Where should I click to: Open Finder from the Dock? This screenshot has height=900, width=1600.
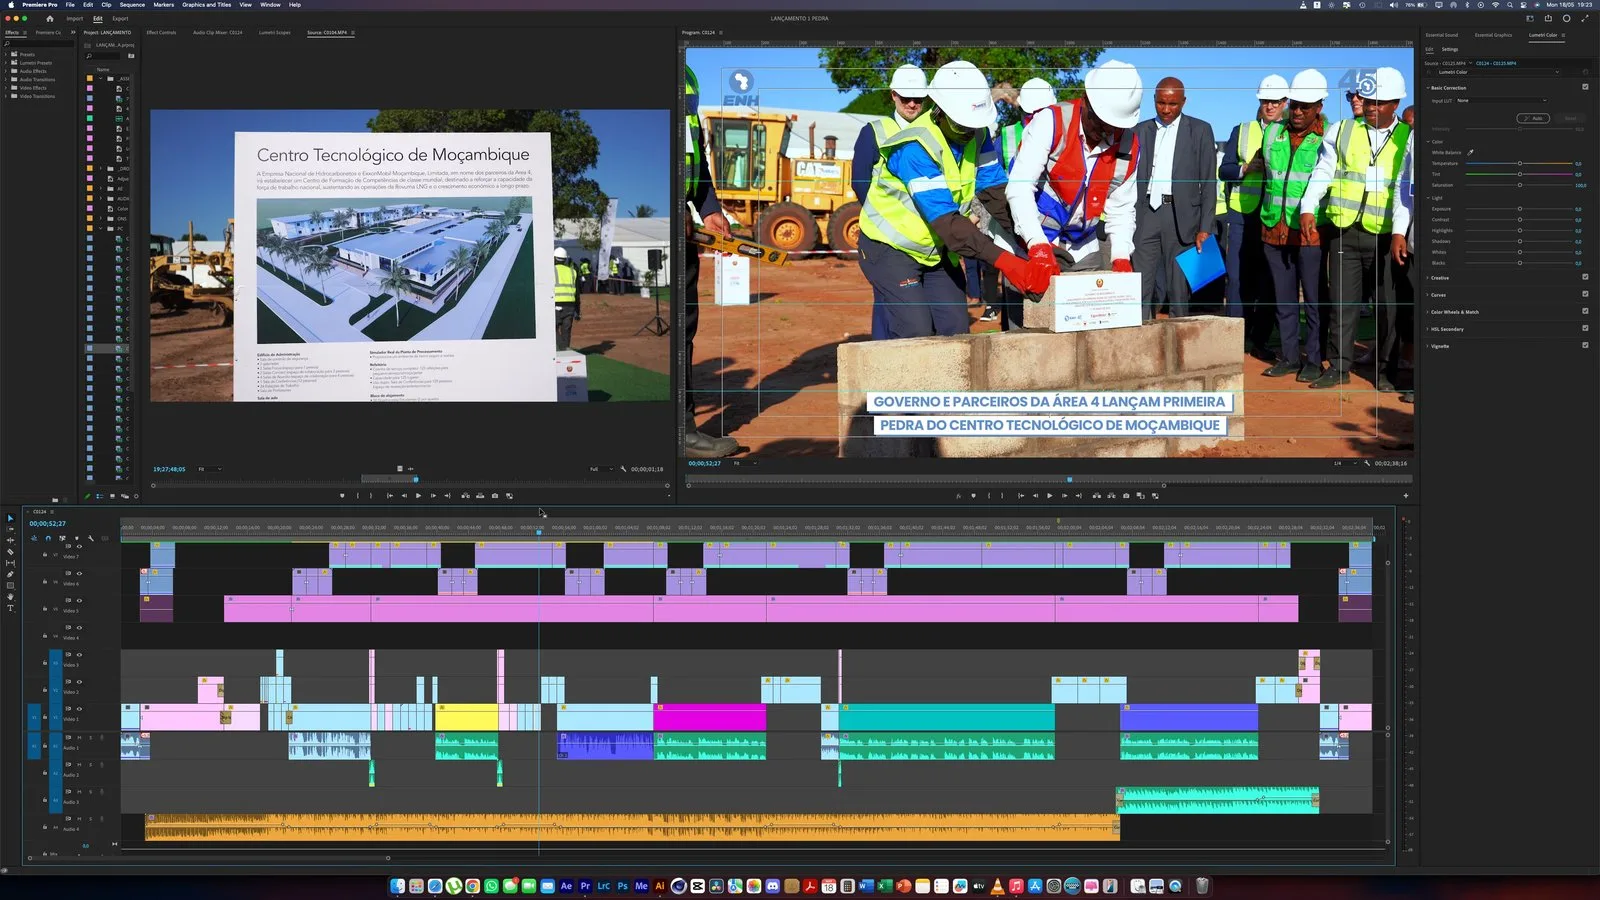coord(397,886)
